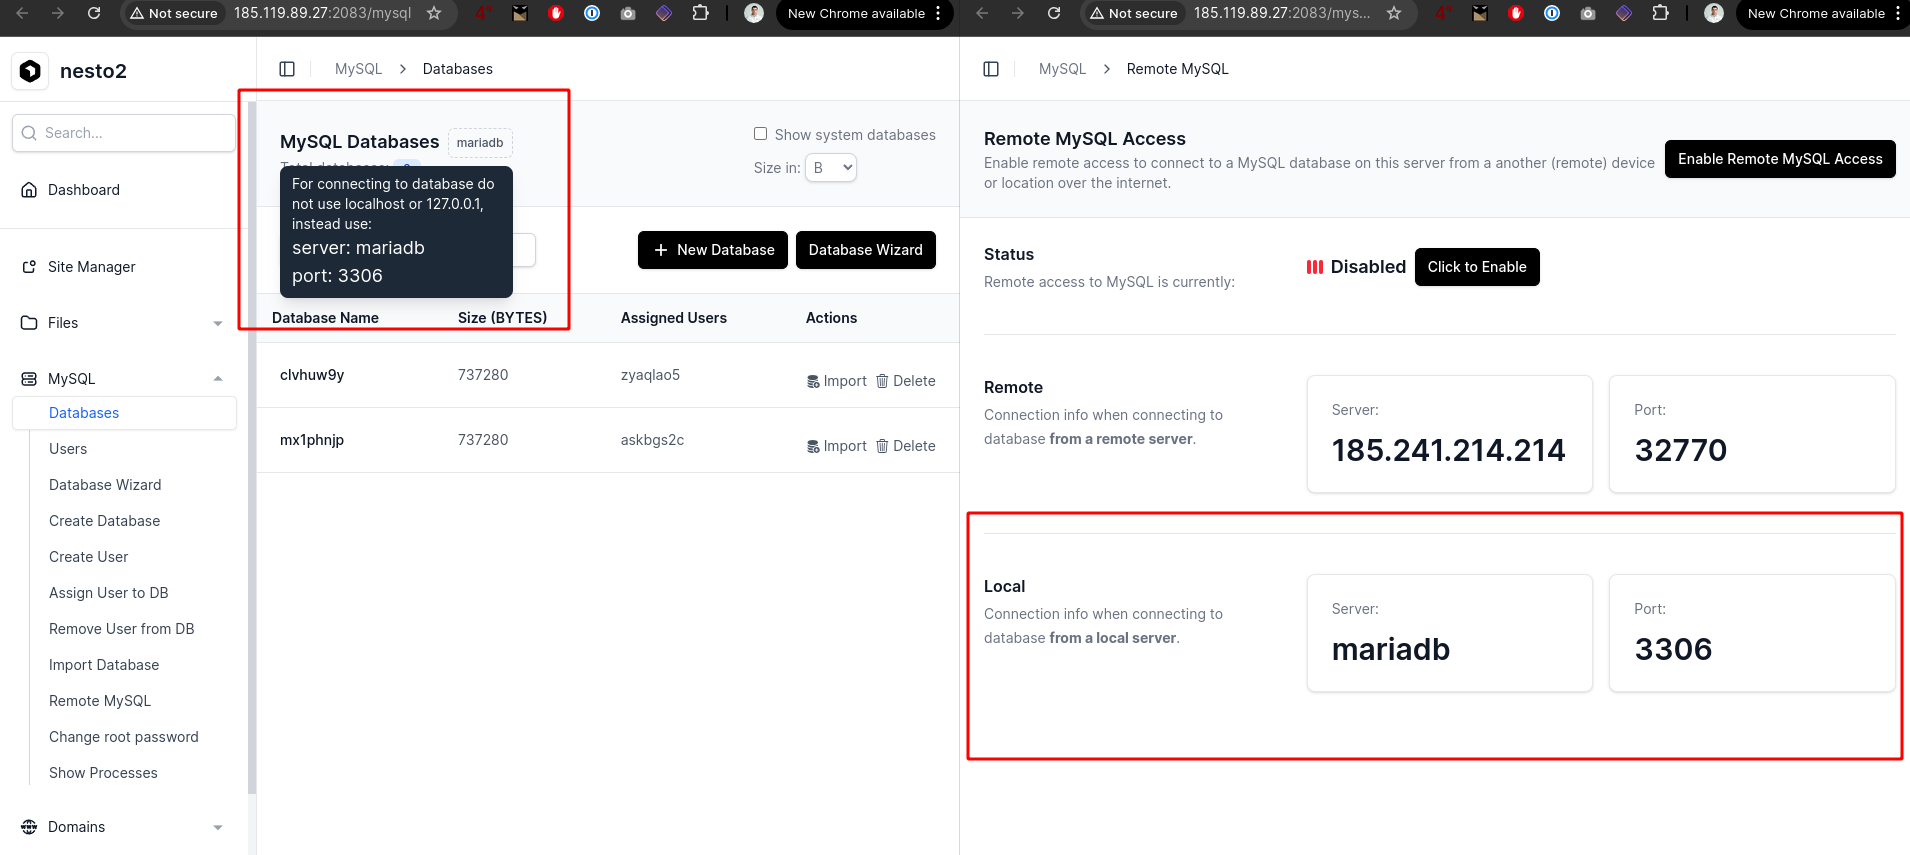Open profile avatar in right browser
Viewport: 1910px width, 855px height.
pyautogui.click(x=1714, y=13)
